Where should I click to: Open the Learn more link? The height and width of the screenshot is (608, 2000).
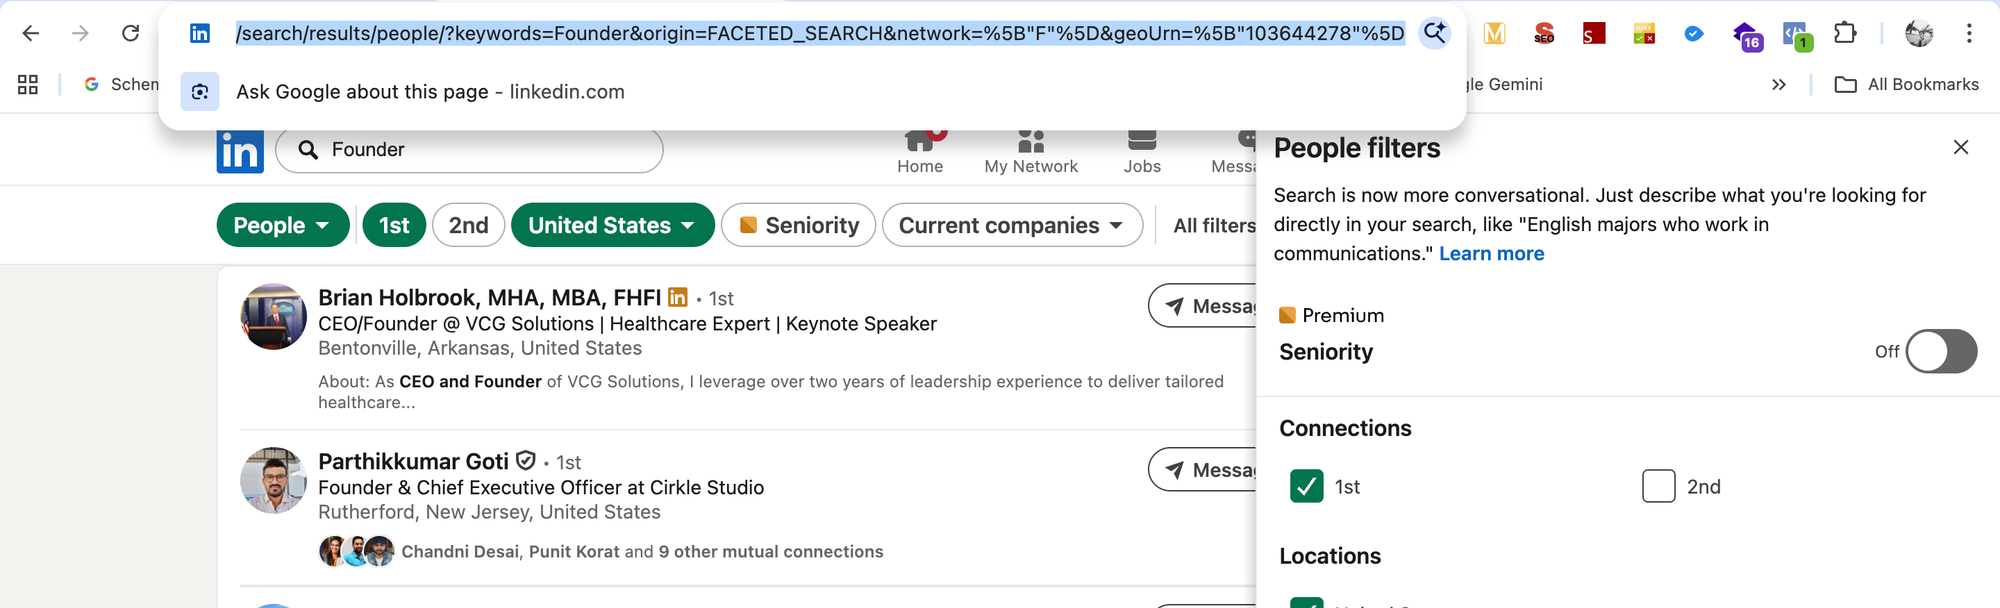1491,253
